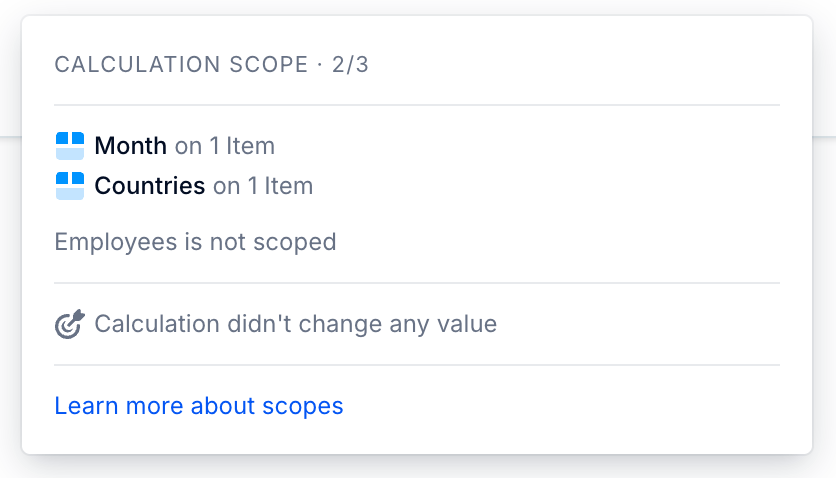Screen dimensions: 836x478
Task: Click the word 'Employees' in unscoped message
Action: pyautogui.click(x=116, y=242)
